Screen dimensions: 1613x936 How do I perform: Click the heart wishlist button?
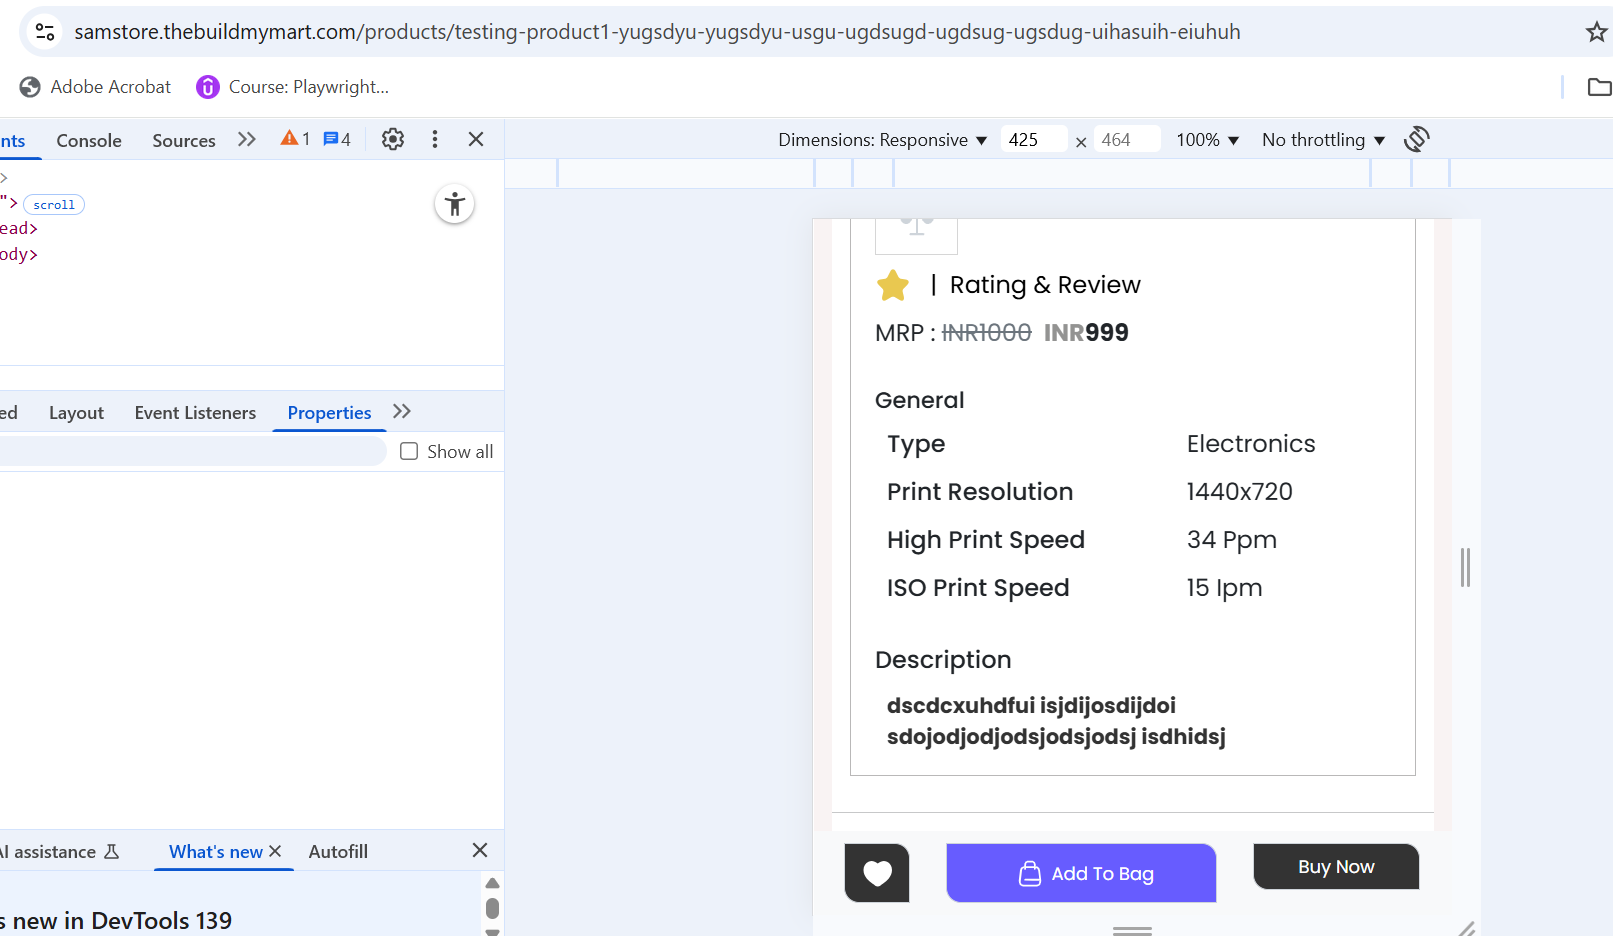pyautogui.click(x=877, y=873)
